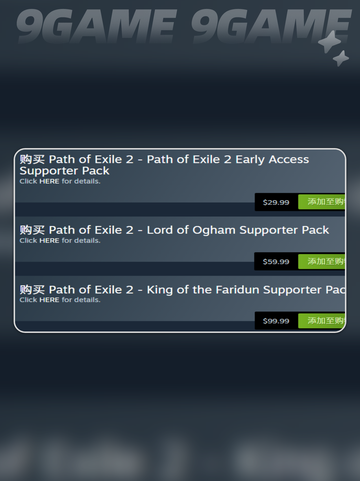The image size is (360, 481).
Task: Click the Early Access Supporter Pack title
Action: click(x=164, y=165)
